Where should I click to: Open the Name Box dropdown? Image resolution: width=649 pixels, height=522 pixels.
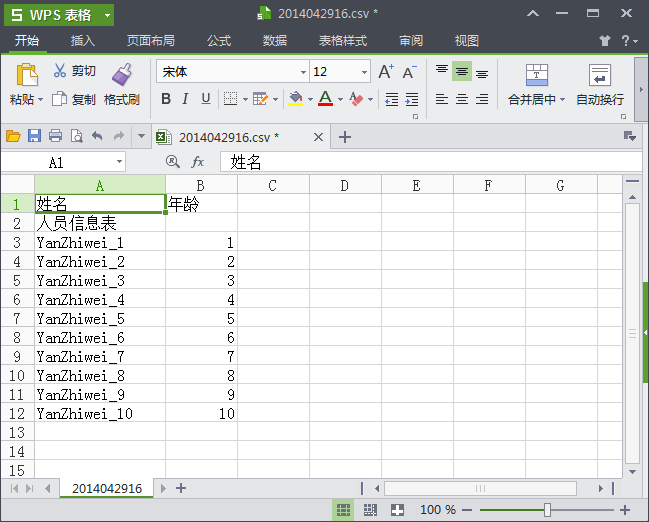(x=119, y=162)
